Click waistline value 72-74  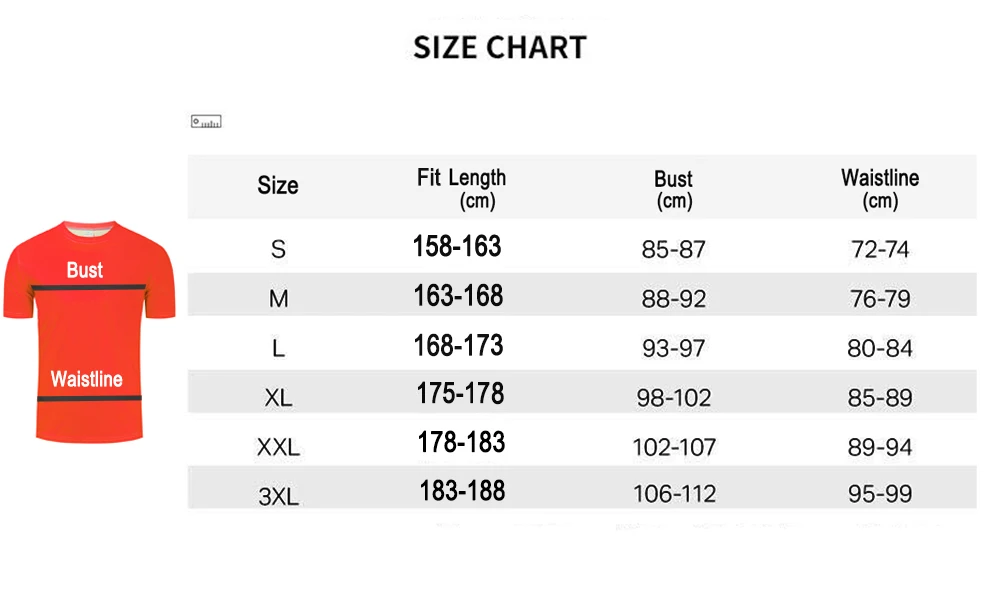coord(880,249)
